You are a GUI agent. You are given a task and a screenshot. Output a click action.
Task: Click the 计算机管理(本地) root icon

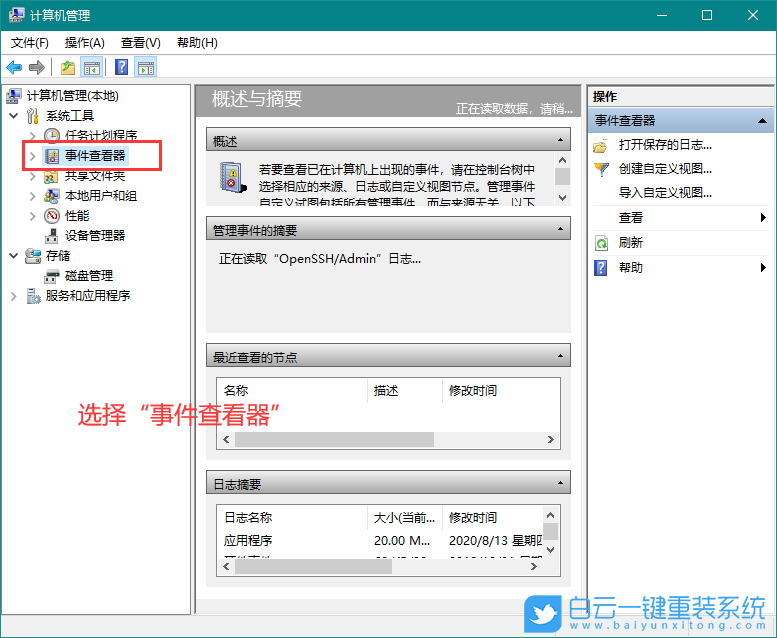pos(14,96)
